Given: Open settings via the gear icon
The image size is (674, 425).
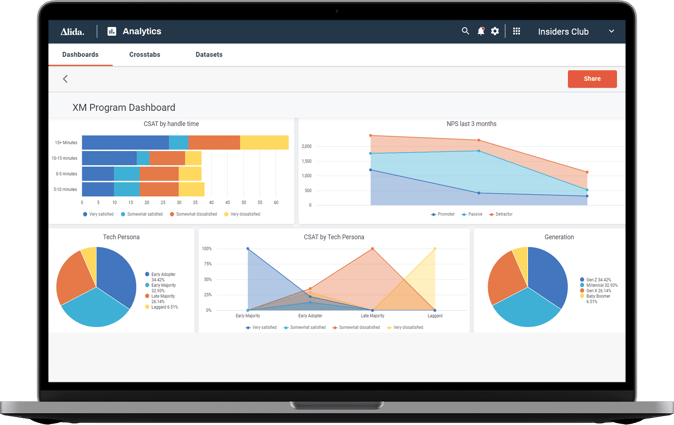Looking at the screenshot, I should click(x=494, y=31).
